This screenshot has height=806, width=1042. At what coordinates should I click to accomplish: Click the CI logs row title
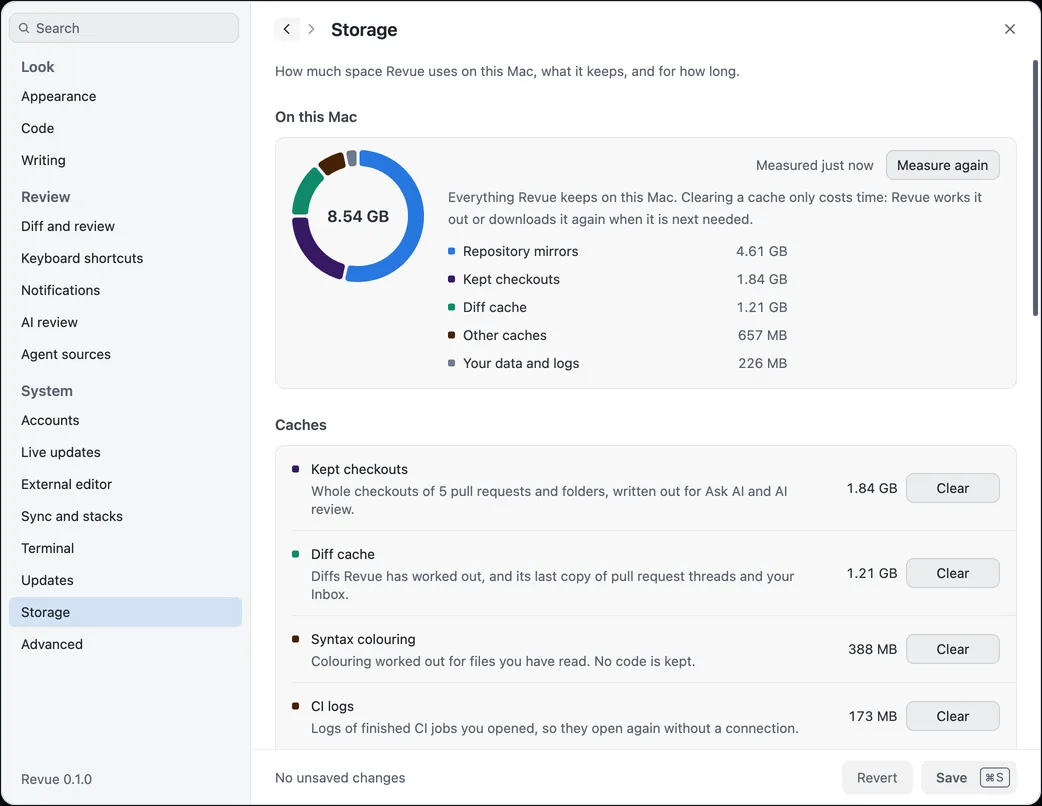(x=332, y=706)
